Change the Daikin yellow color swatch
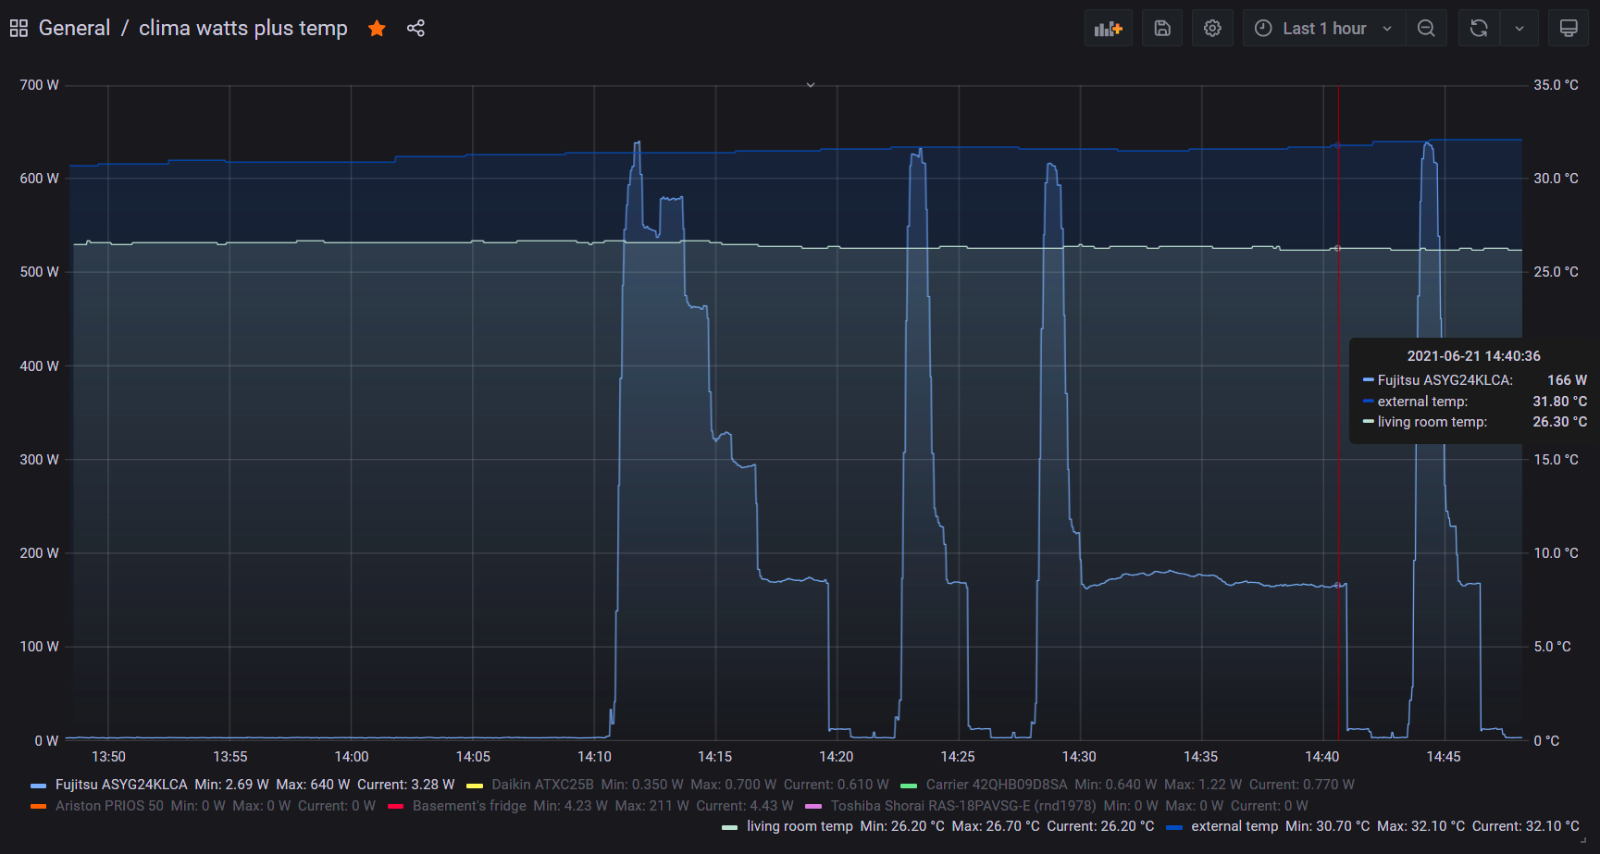This screenshot has width=1600, height=854. pos(474,785)
